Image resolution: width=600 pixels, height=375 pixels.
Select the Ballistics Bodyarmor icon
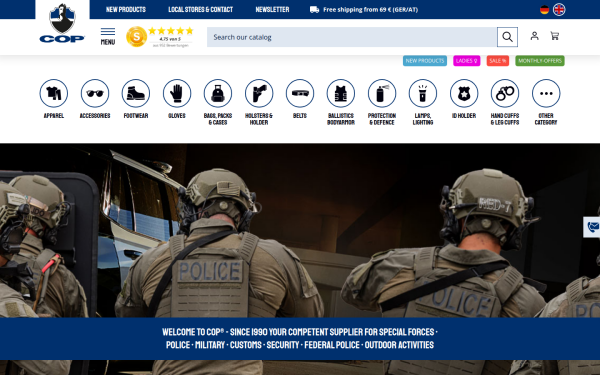point(341,93)
